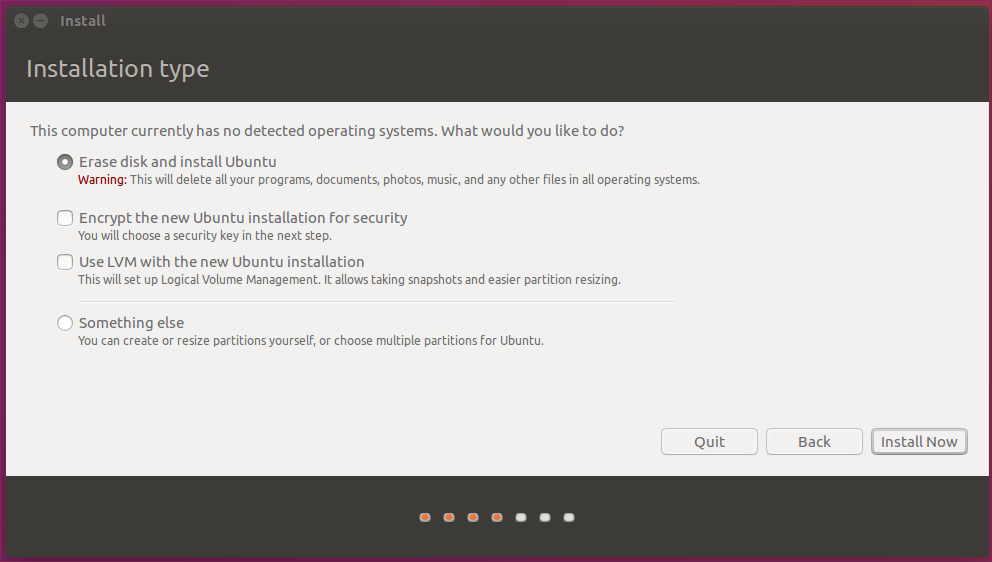Viewport: 992px width, 562px height.
Task: Go Back to the previous step
Action: [x=814, y=442]
